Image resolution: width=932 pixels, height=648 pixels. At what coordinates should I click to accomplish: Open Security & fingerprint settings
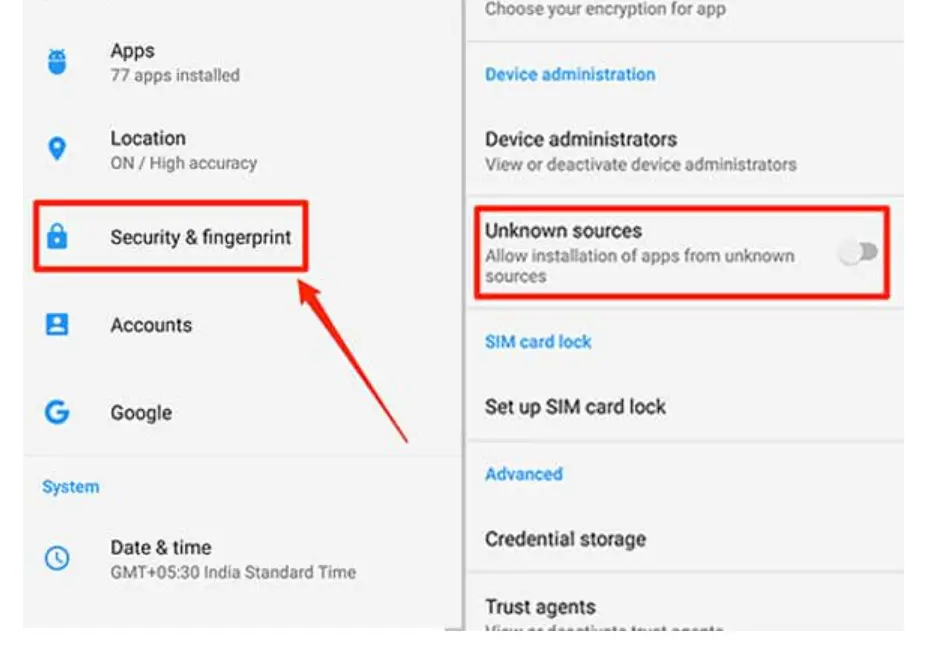click(x=171, y=237)
